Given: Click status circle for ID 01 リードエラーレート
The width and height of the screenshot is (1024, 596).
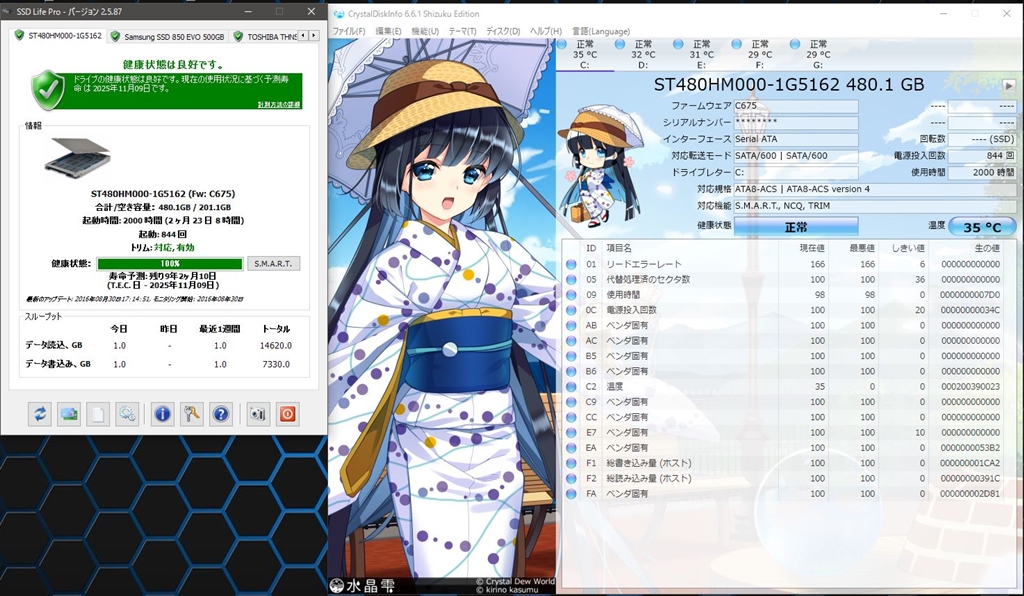Looking at the screenshot, I should [x=571, y=264].
